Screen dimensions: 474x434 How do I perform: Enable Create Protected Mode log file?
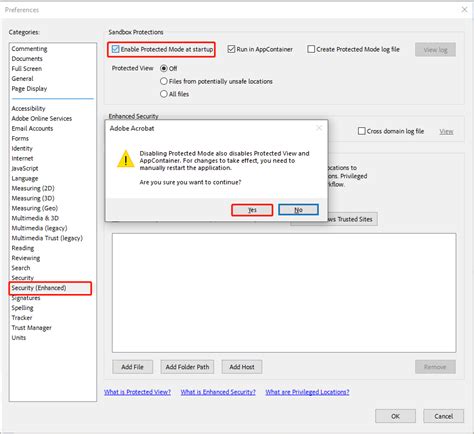click(311, 49)
